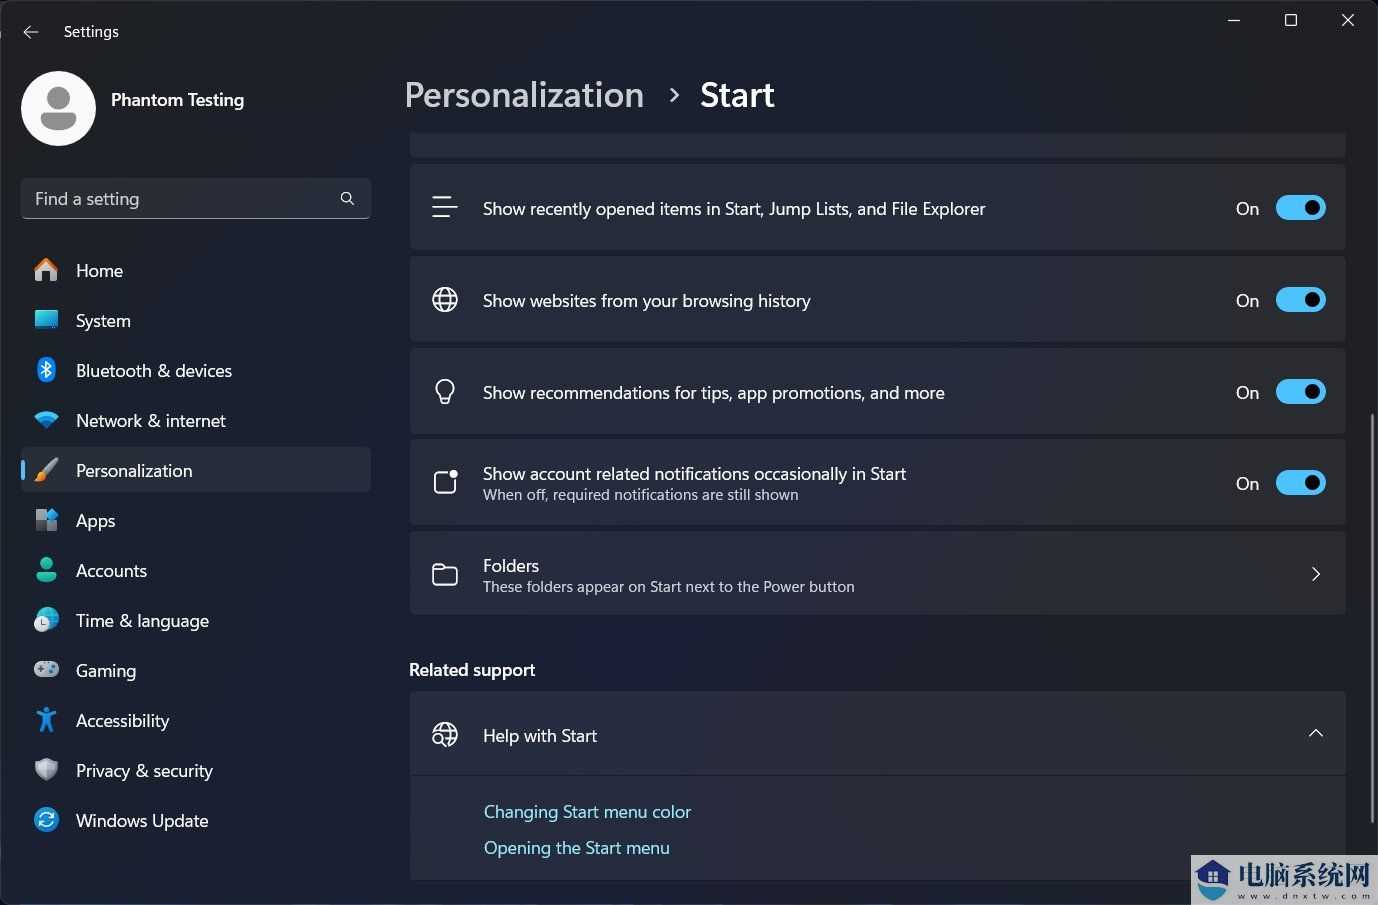Open Folders settings via its right chevron
The image size is (1378, 905).
click(1315, 574)
